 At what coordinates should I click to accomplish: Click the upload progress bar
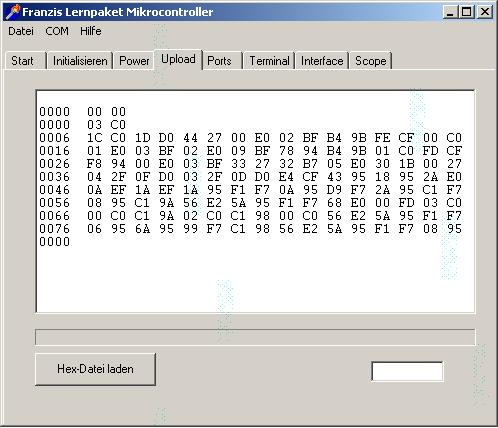pyautogui.click(x=255, y=337)
